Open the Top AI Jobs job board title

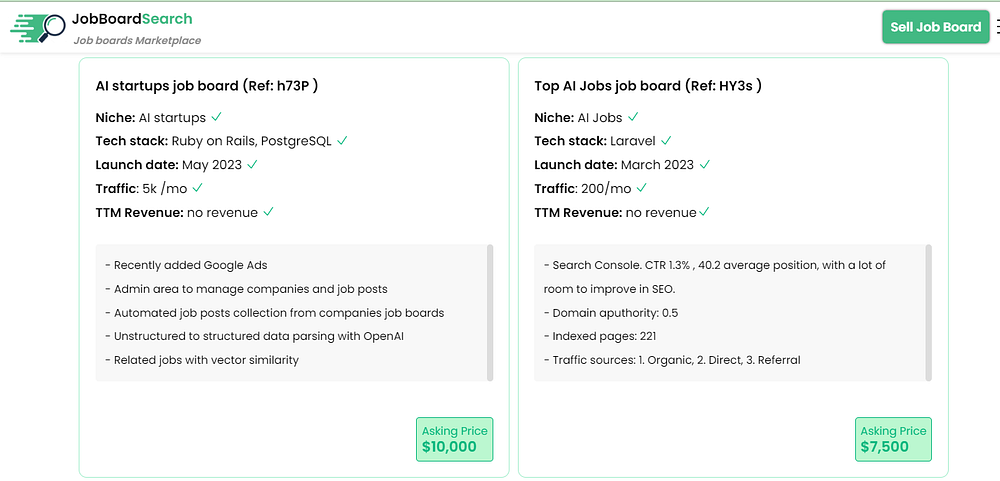(x=648, y=86)
